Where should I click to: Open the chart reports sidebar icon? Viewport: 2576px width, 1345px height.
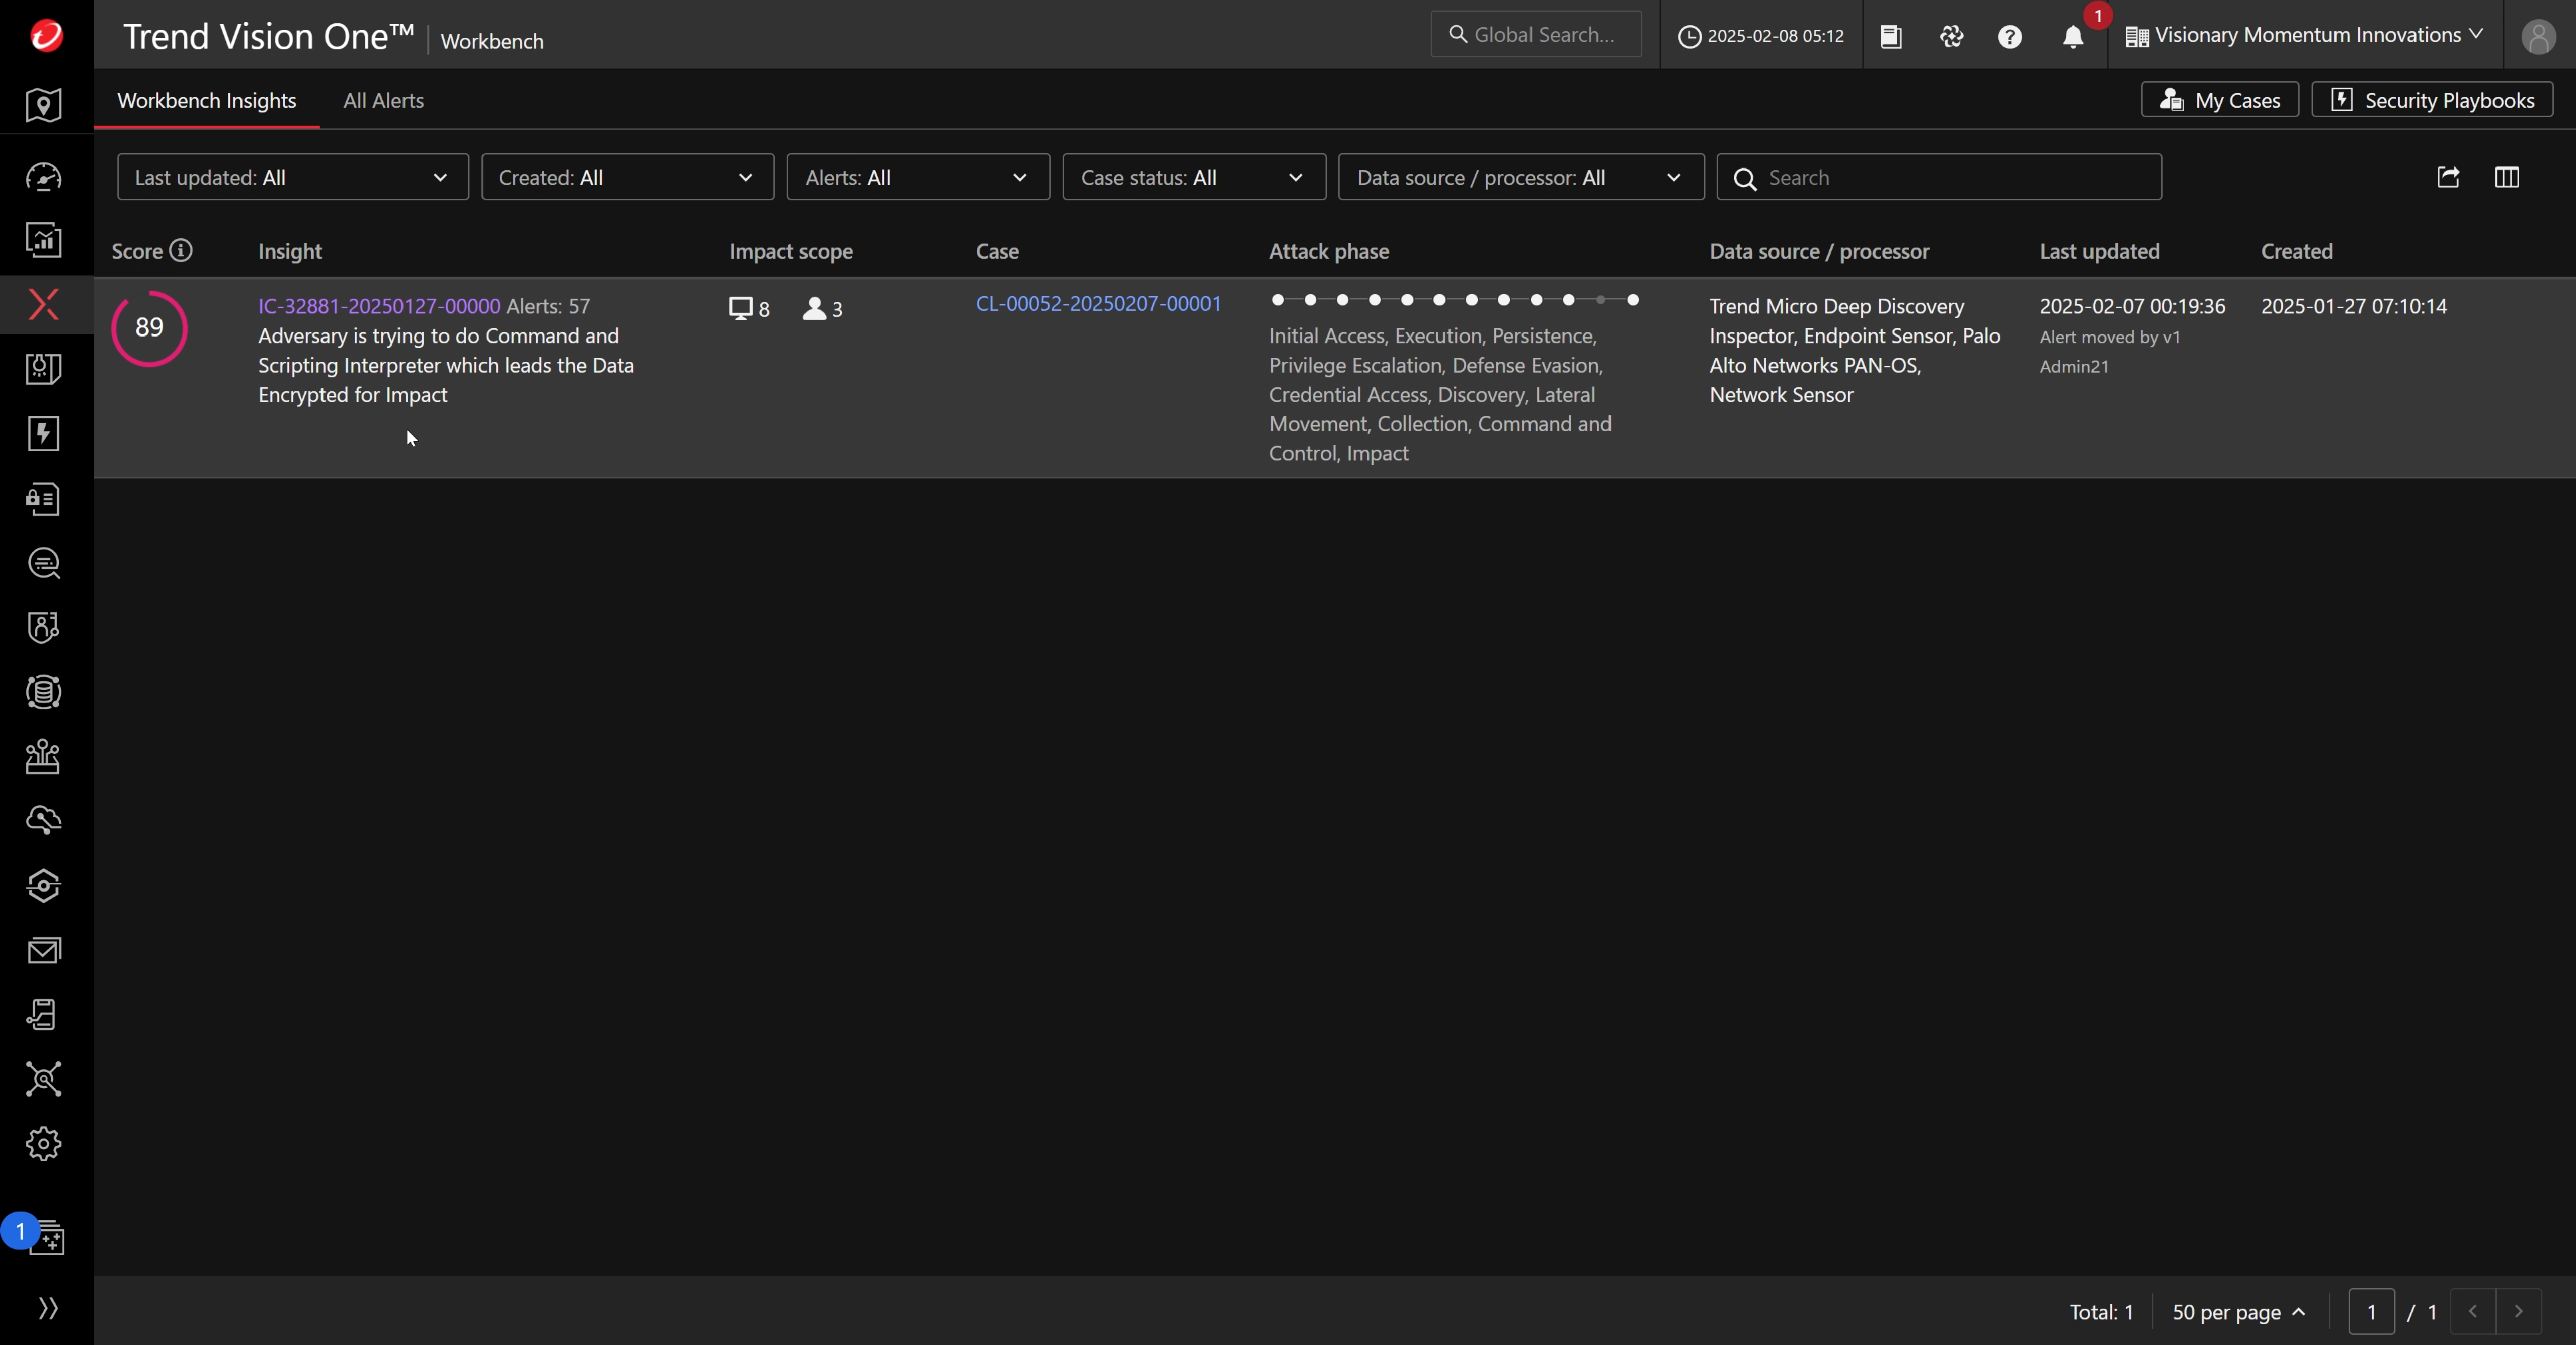click(44, 240)
